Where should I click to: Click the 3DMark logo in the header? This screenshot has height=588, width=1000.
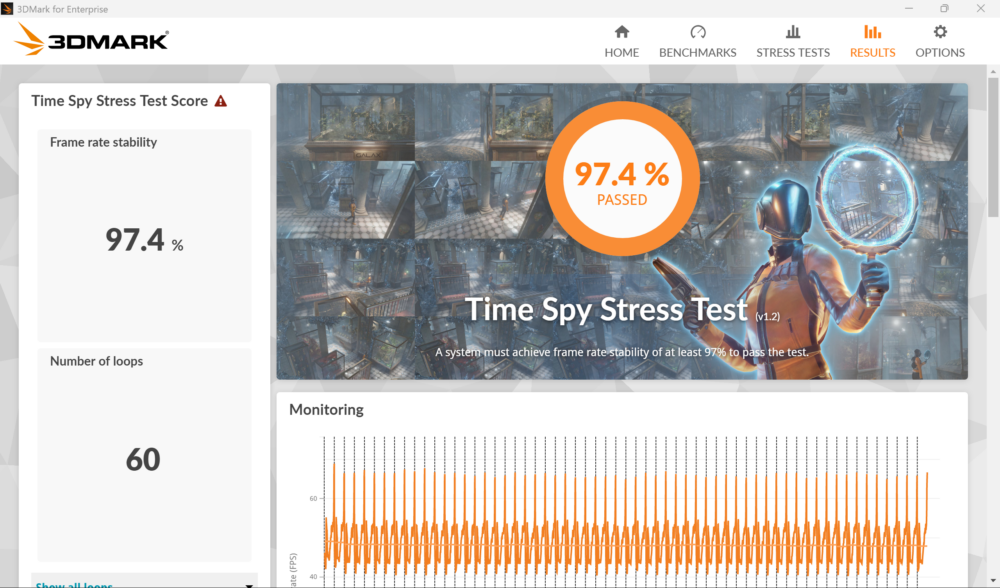tap(92, 40)
